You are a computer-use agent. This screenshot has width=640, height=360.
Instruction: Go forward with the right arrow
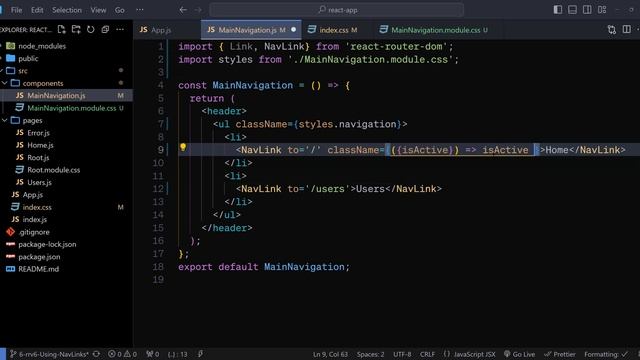[198, 10]
